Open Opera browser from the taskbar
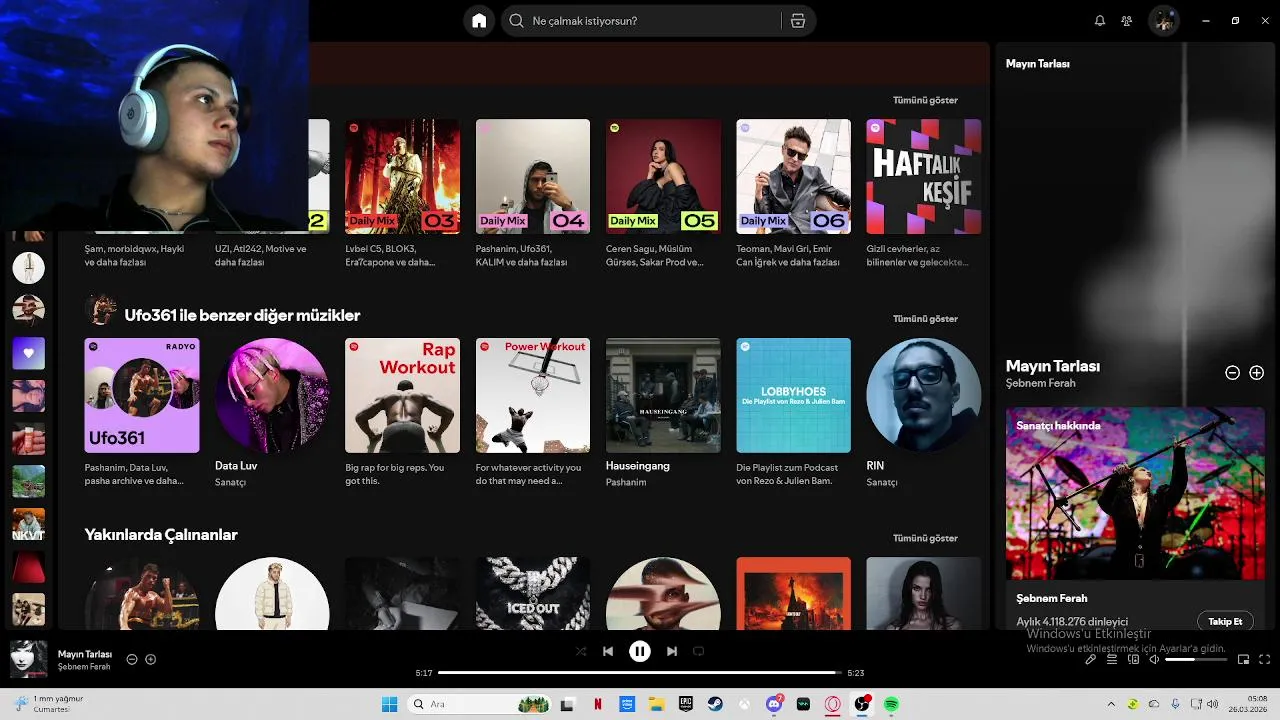The width and height of the screenshot is (1280, 720). tap(832, 704)
